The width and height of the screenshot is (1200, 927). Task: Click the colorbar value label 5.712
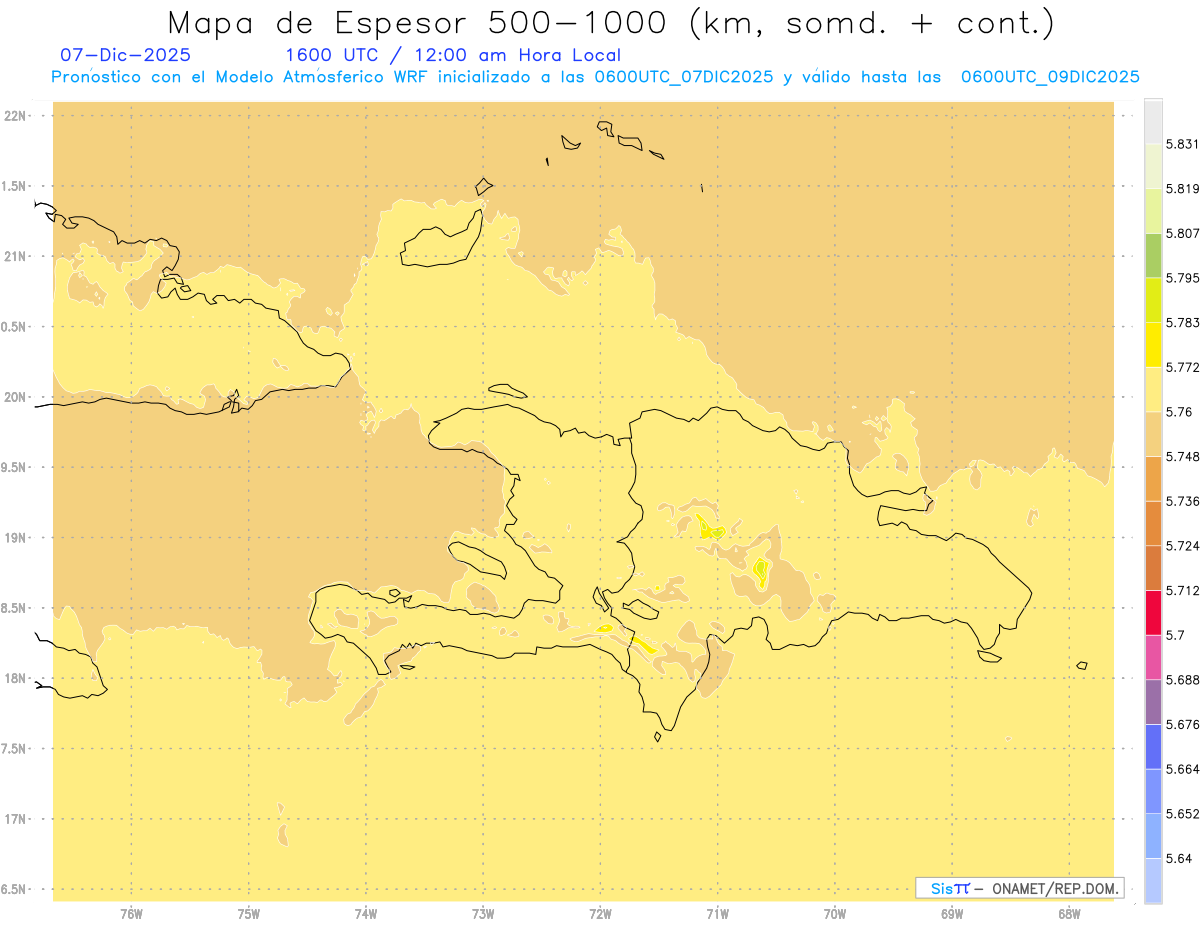coord(1183,590)
